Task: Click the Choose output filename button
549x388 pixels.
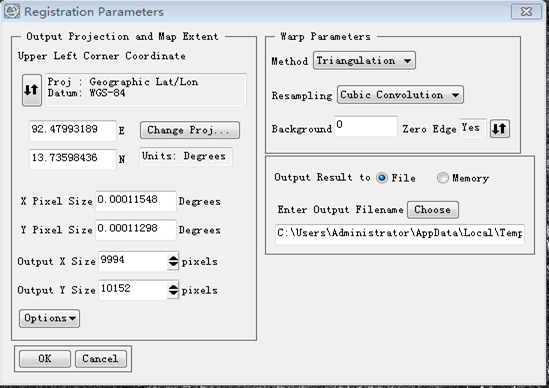Action: [433, 209]
